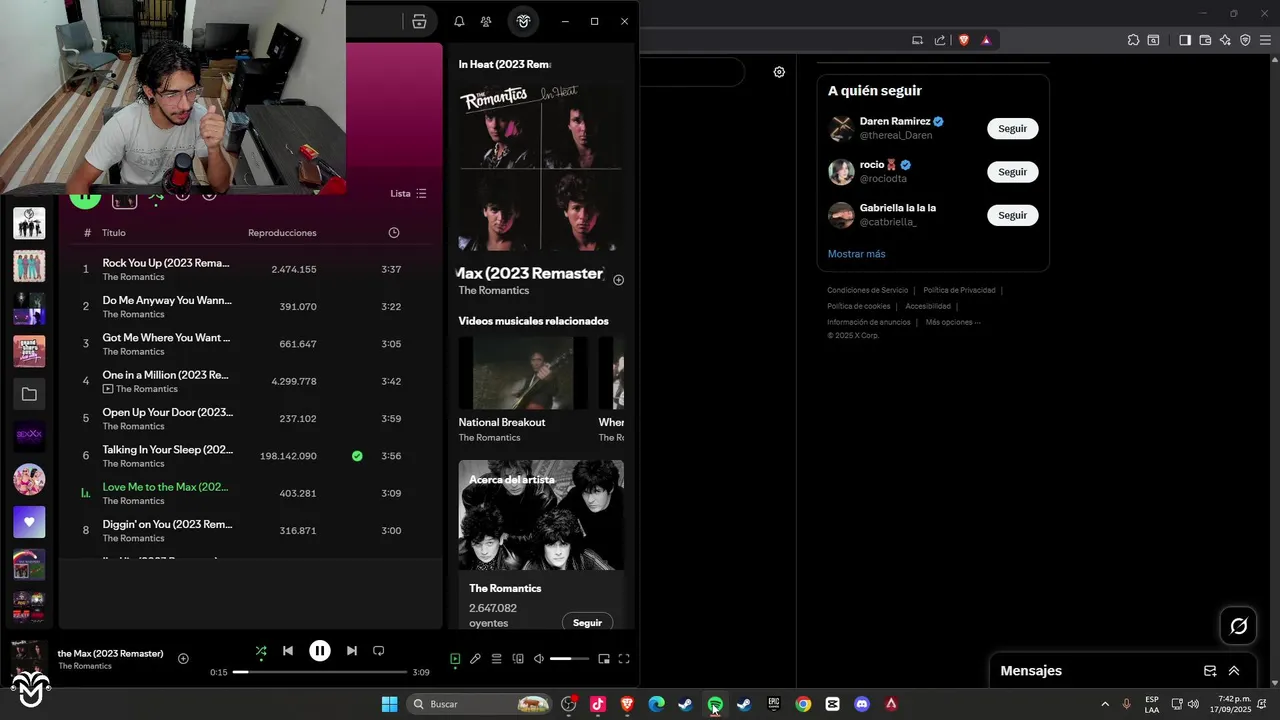The image size is (1280, 720).
Task: Open Spotify notifications bell
Action: coord(459,21)
